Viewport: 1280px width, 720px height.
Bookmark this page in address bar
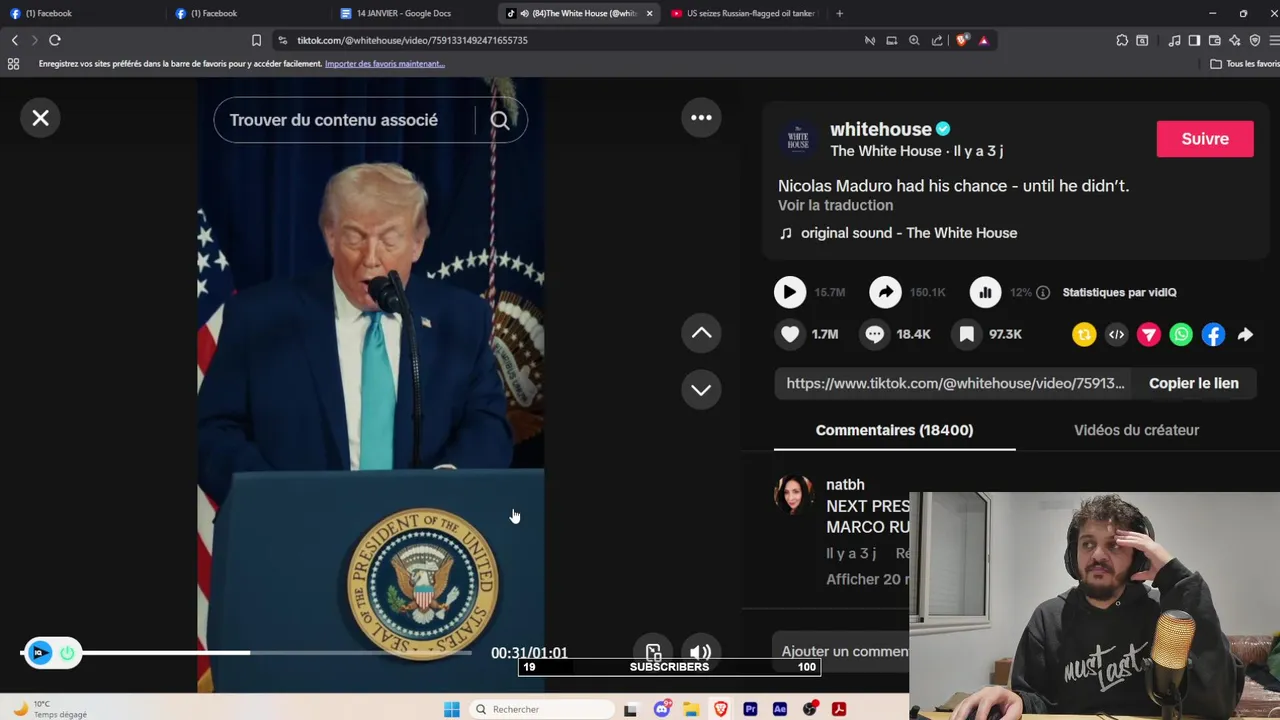click(x=256, y=40)
